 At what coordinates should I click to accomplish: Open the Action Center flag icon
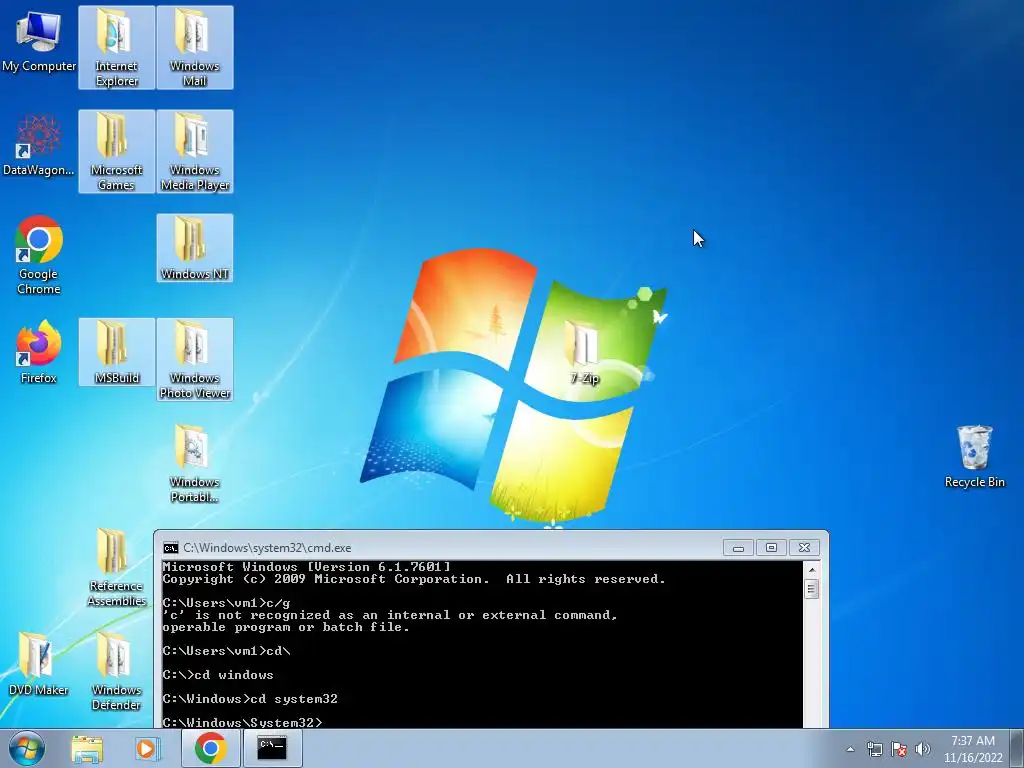click(899, 749)
